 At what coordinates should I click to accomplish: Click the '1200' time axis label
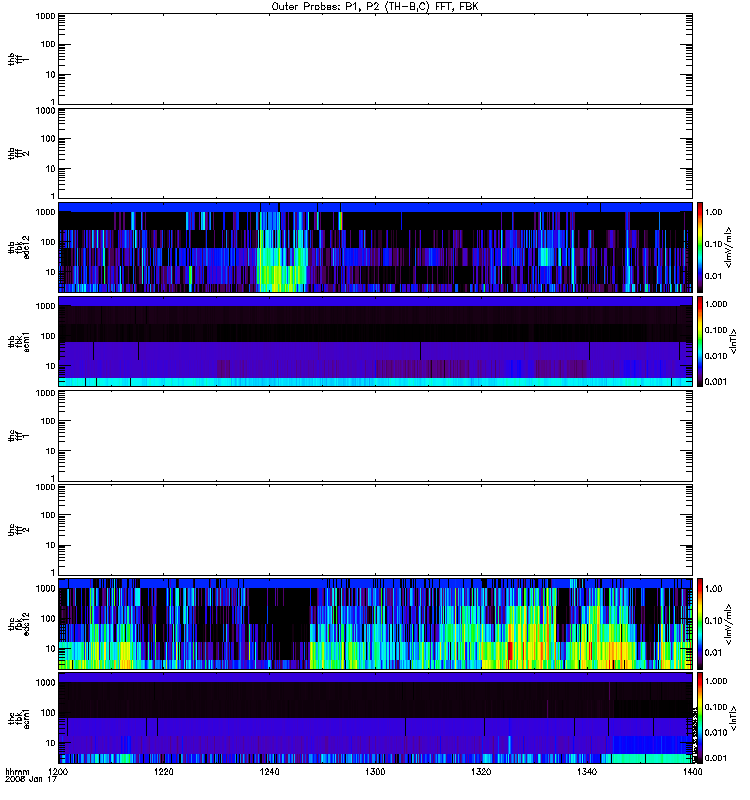click(x=58, y=771)
